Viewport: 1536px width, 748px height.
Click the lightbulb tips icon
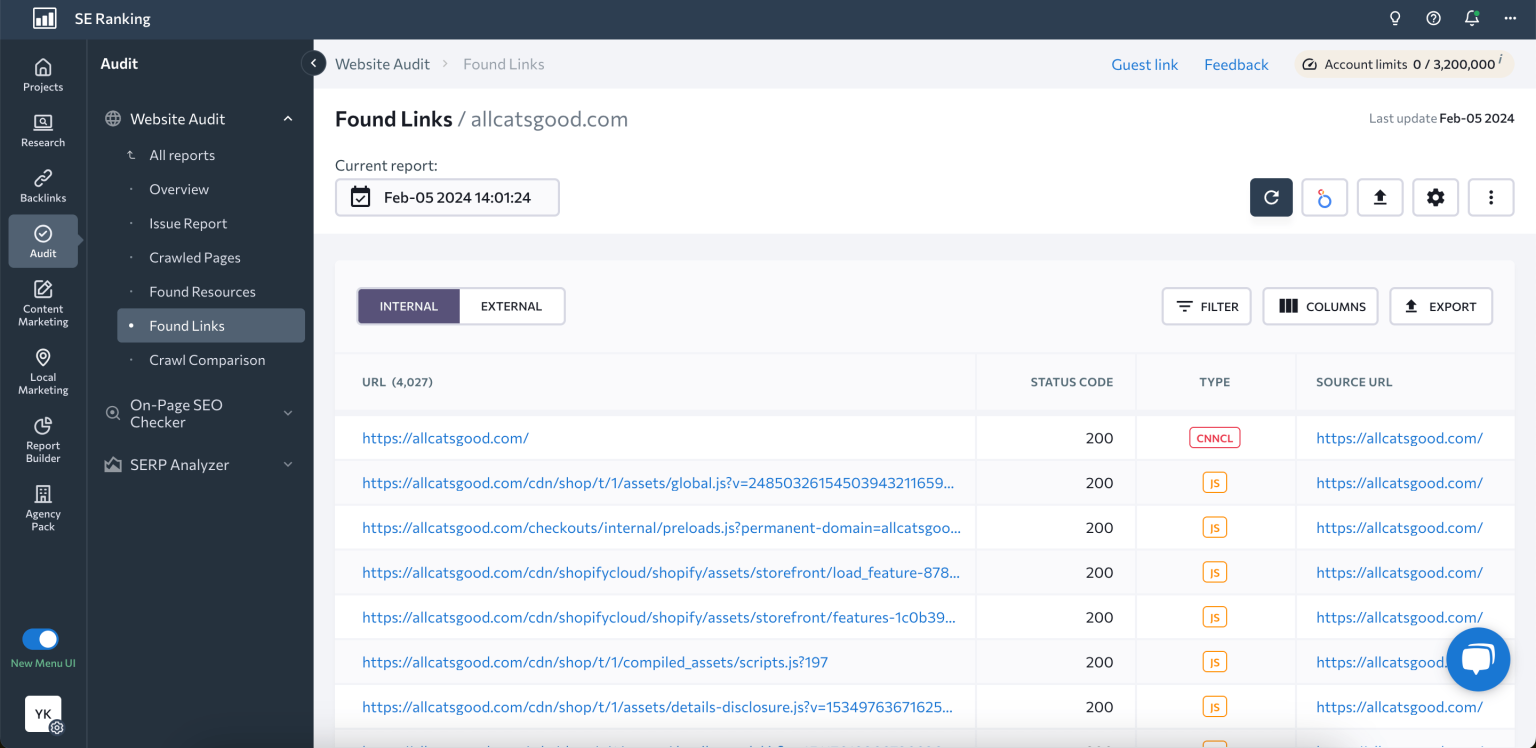coord(1395,19)
